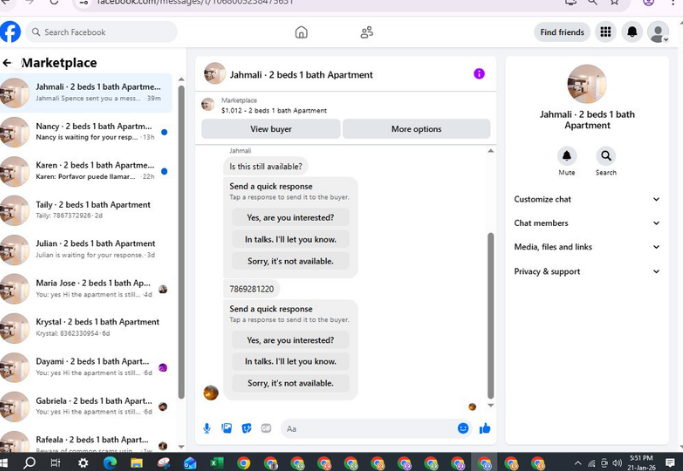Viewport: 683px width, 471px height.
Task: Open the Karen conversation
Action: 86,171
